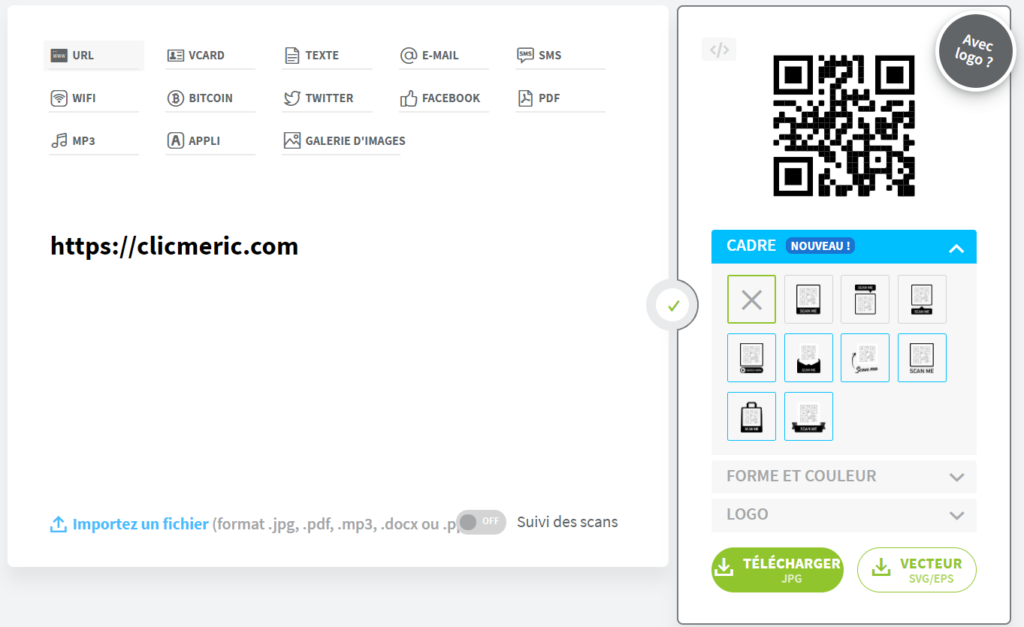The height and width of the screenshot is (627, 1024).
Task: Select the FACEBOOK type
Action: coord(443,98)
